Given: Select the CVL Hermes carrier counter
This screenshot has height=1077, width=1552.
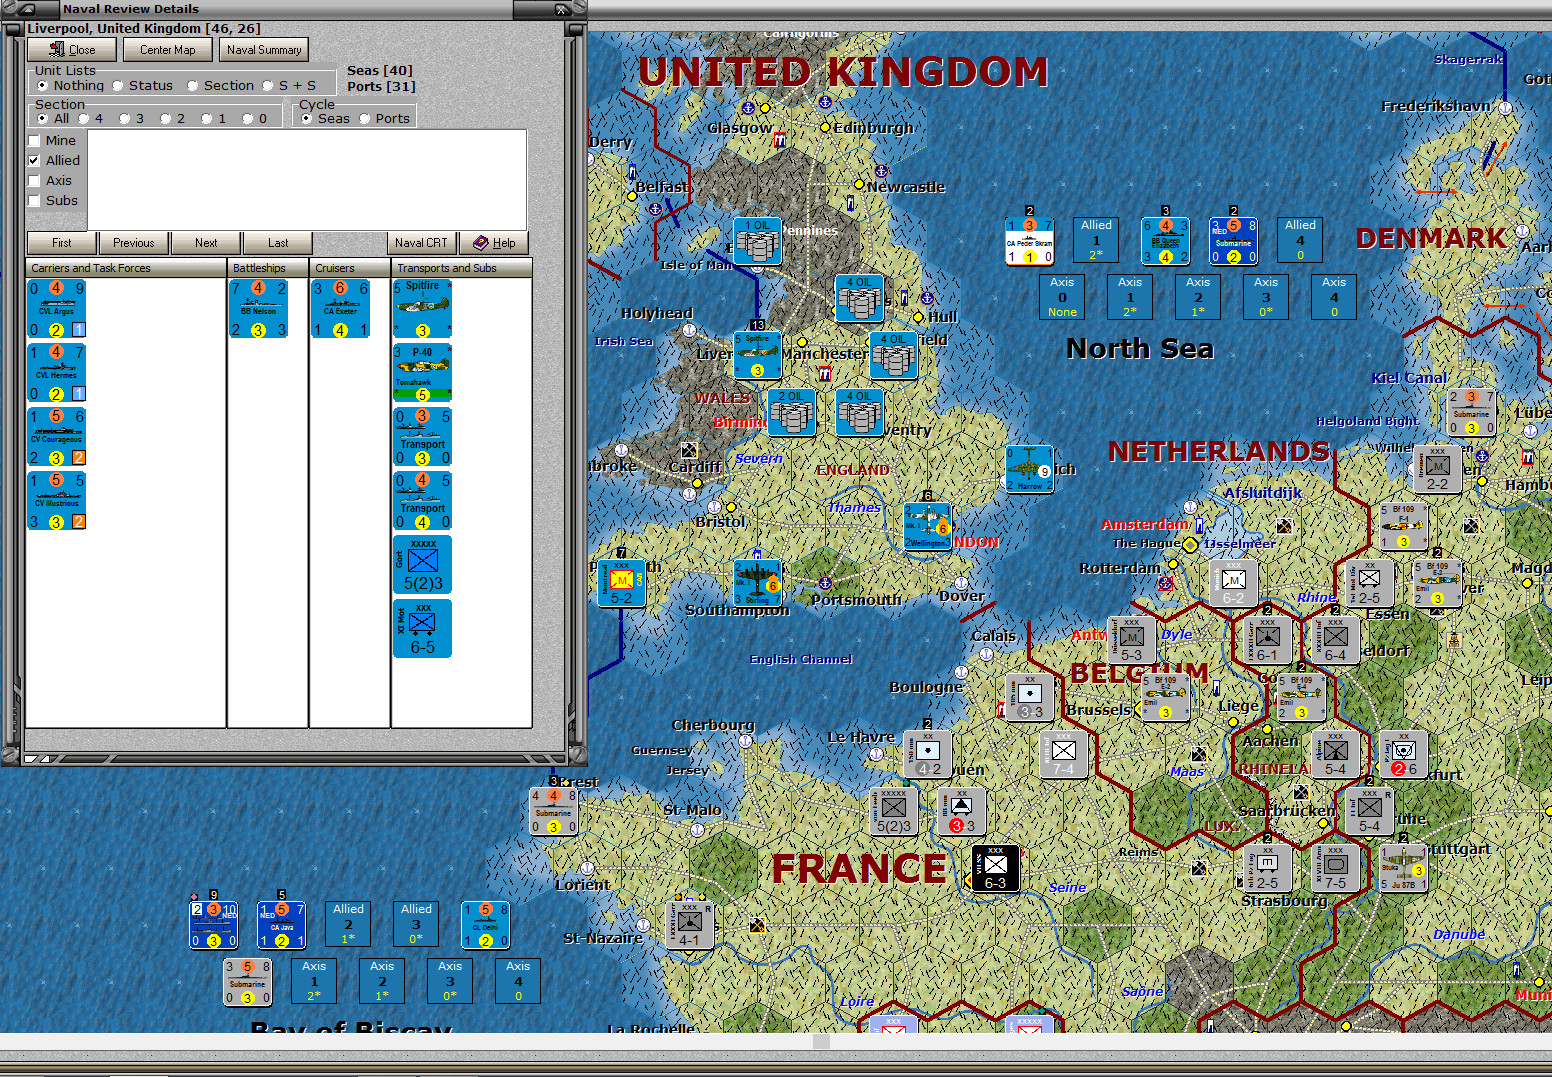Looking at the screenshot, I should [57, 372].
